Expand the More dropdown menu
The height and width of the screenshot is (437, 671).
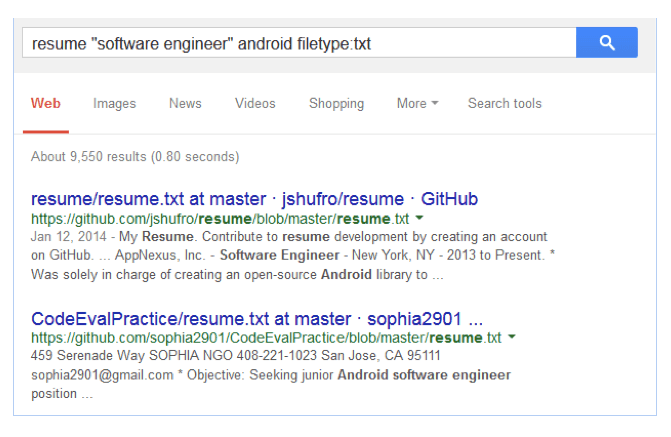click(x=417, y=104)
